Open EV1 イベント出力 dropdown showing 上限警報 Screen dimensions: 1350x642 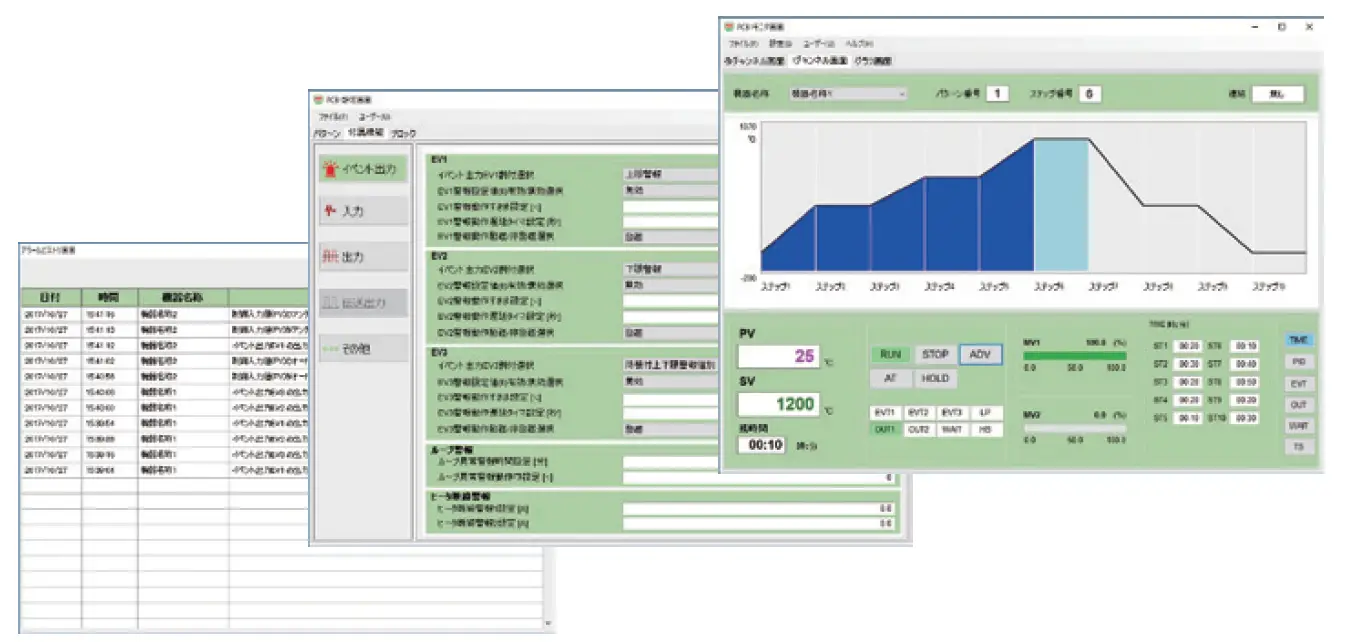[670, 174]
